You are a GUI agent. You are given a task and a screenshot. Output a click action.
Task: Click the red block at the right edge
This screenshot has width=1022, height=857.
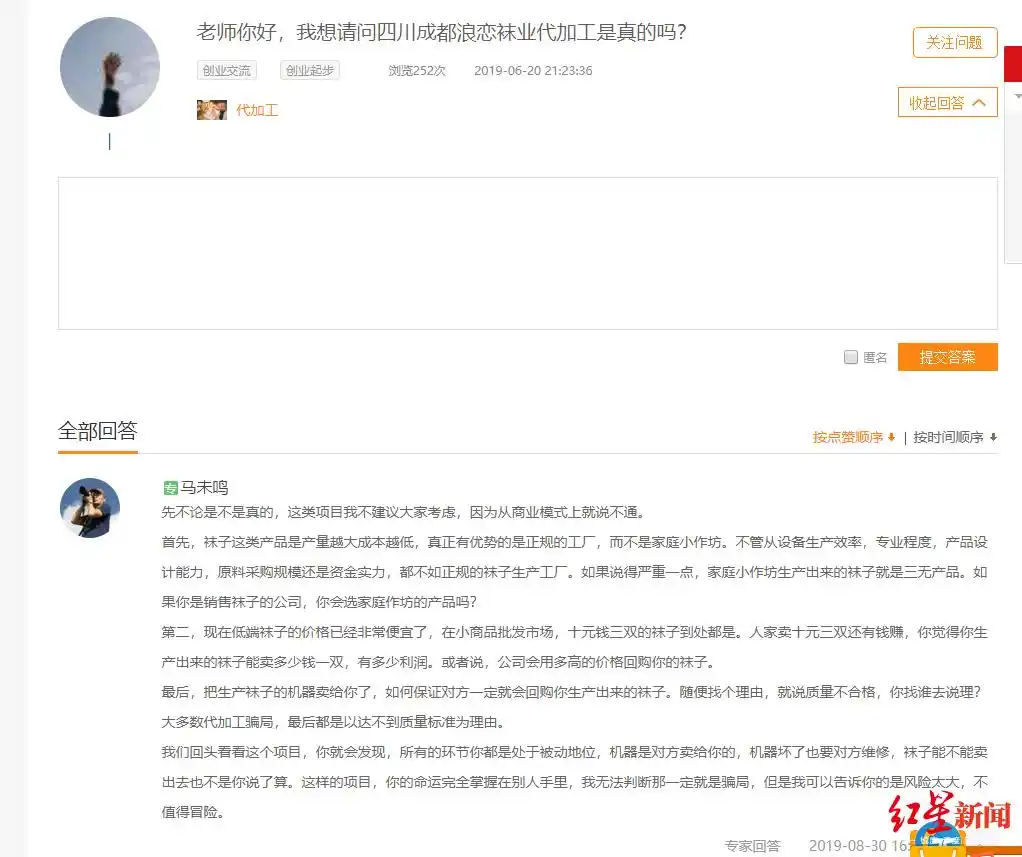tap(1013, 64)
